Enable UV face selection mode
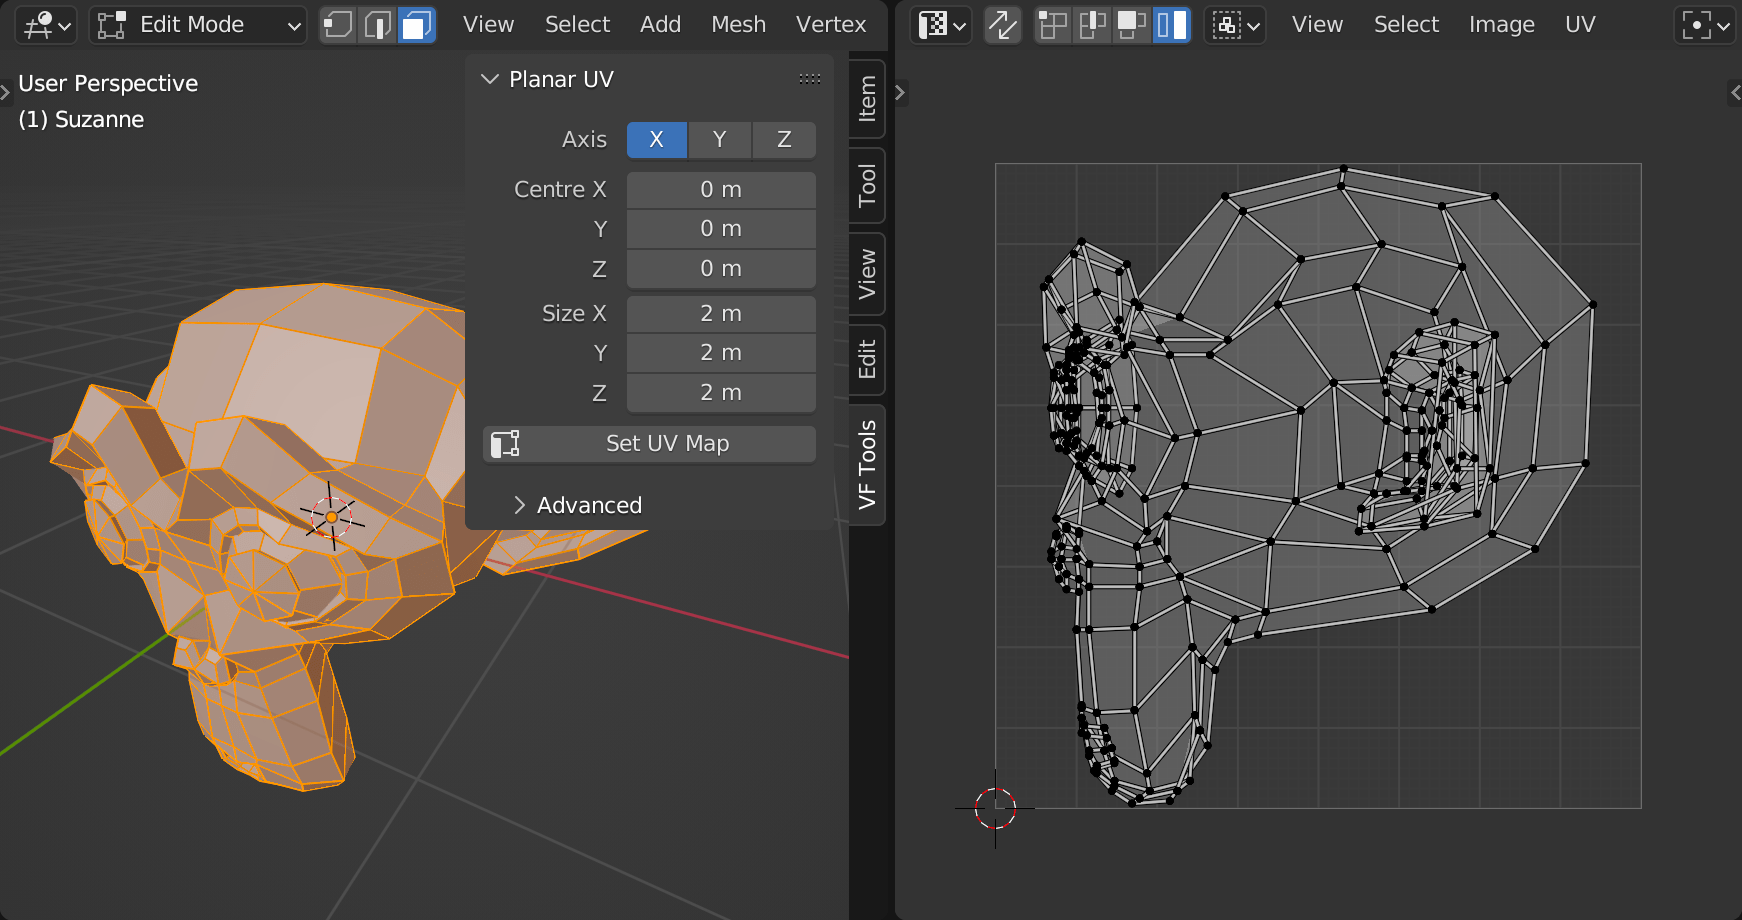Screen dimensions: 1742x920 (1131, 25)
